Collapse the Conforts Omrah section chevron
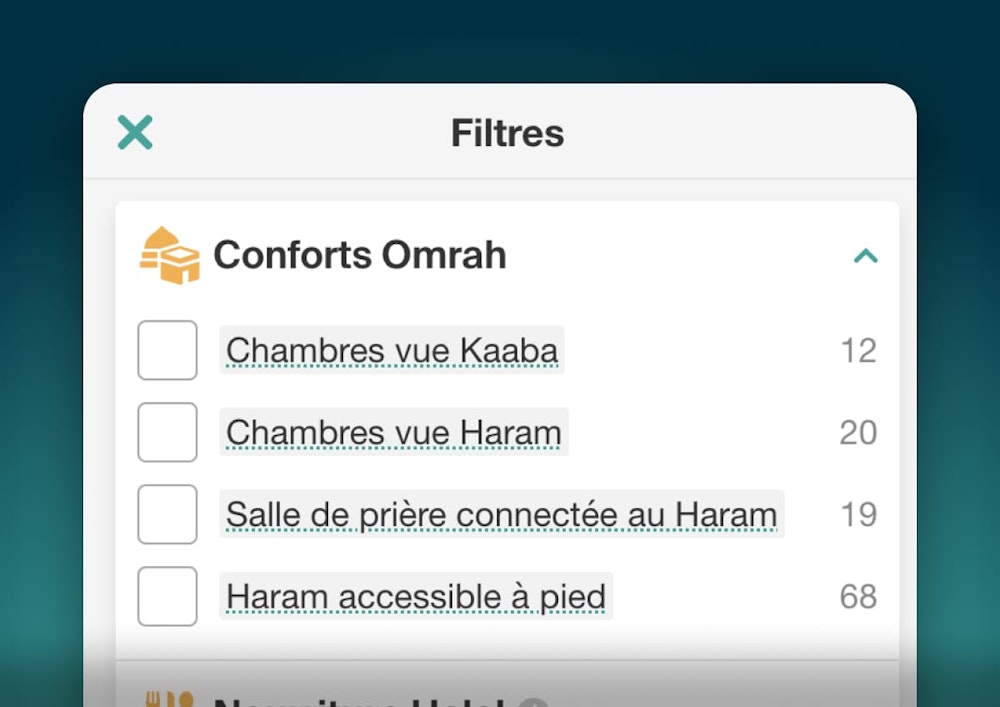The image size is (1000, 707). pos(865,256)
